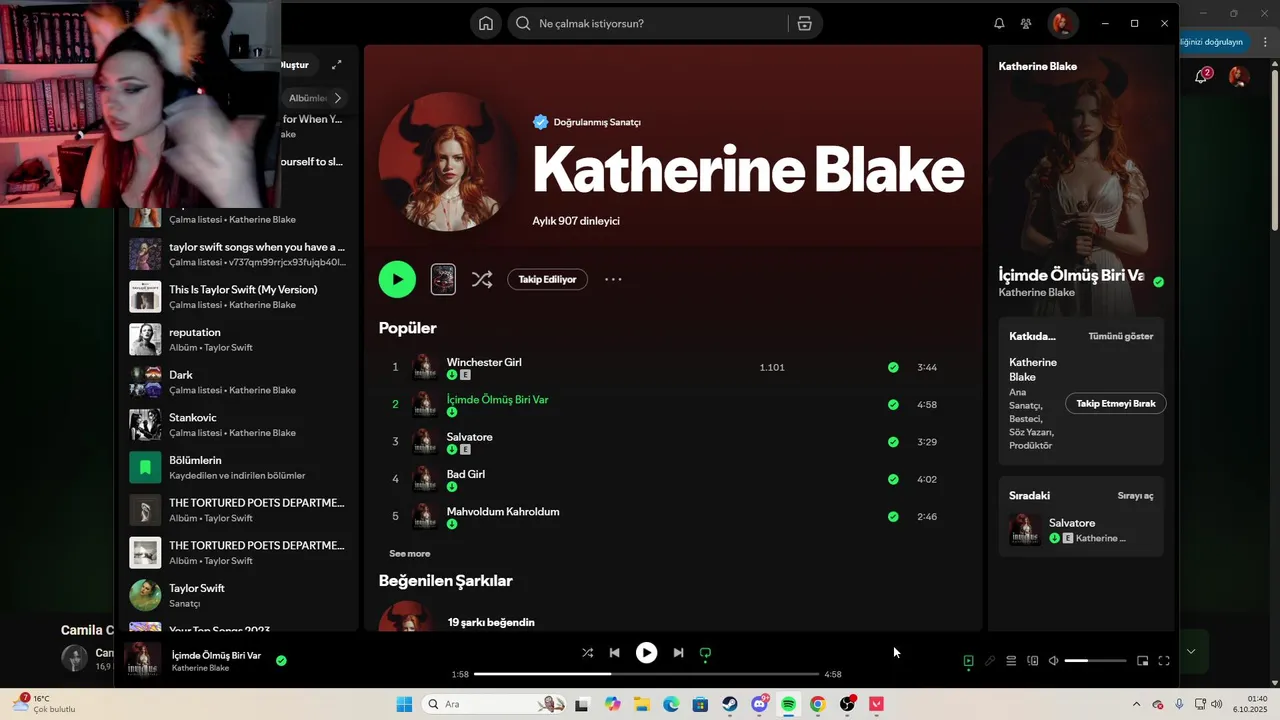Open Chrome from the taskbar

click(x=818, y=705)
